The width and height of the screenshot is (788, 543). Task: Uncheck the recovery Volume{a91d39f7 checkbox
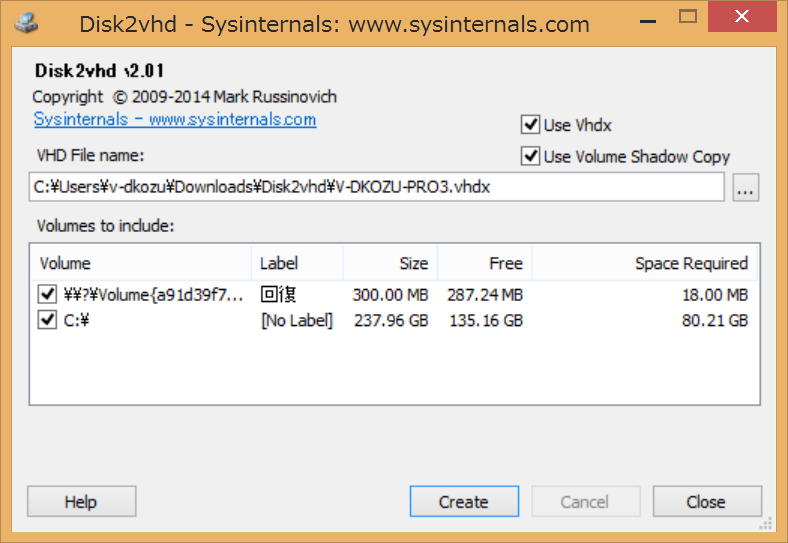pyautogui.click(x=46, y=295)
